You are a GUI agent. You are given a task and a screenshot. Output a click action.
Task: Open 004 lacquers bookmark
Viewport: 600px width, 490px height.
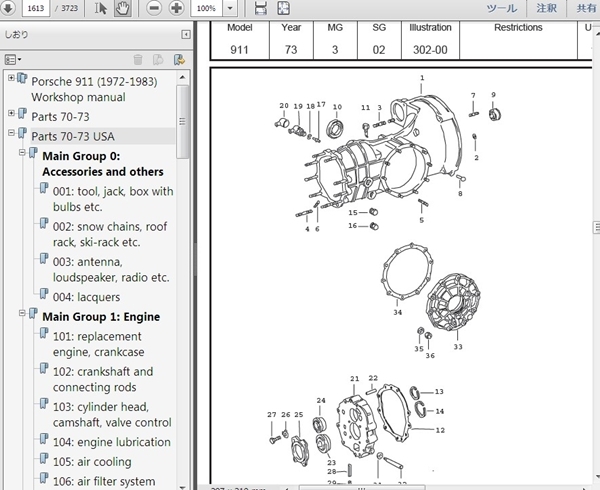[x=86, y=297]
